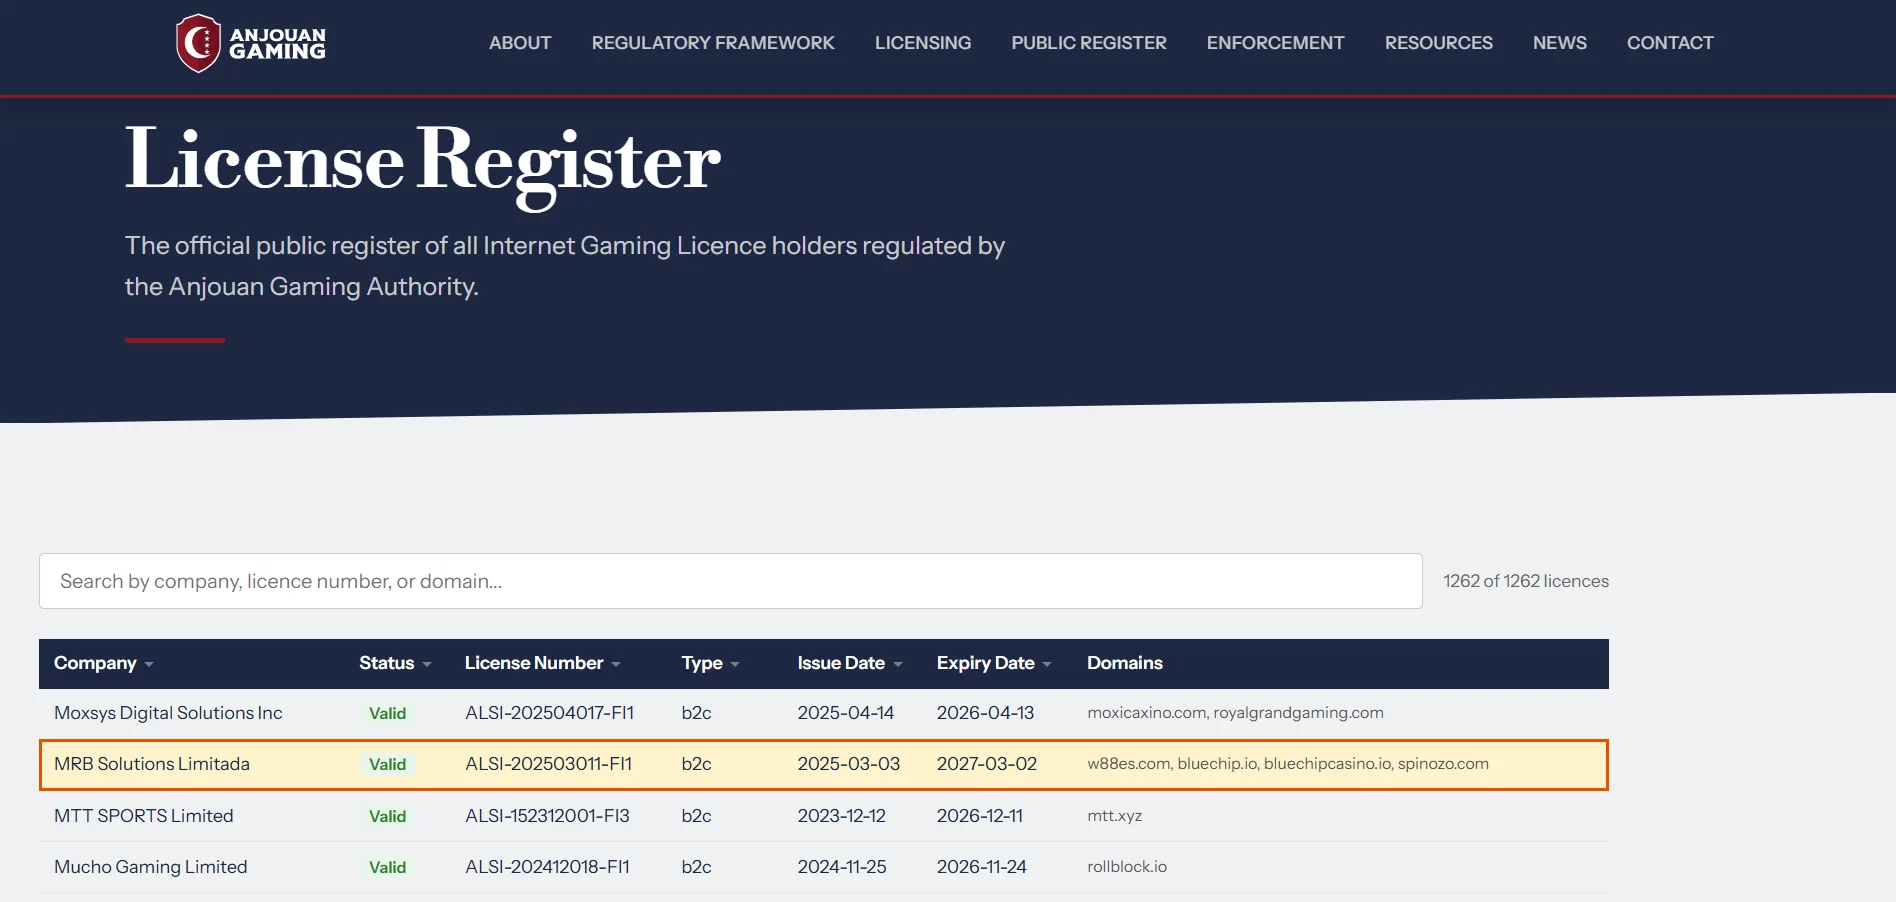Click Valid status badge for MRB Solutions

[388, 765]
